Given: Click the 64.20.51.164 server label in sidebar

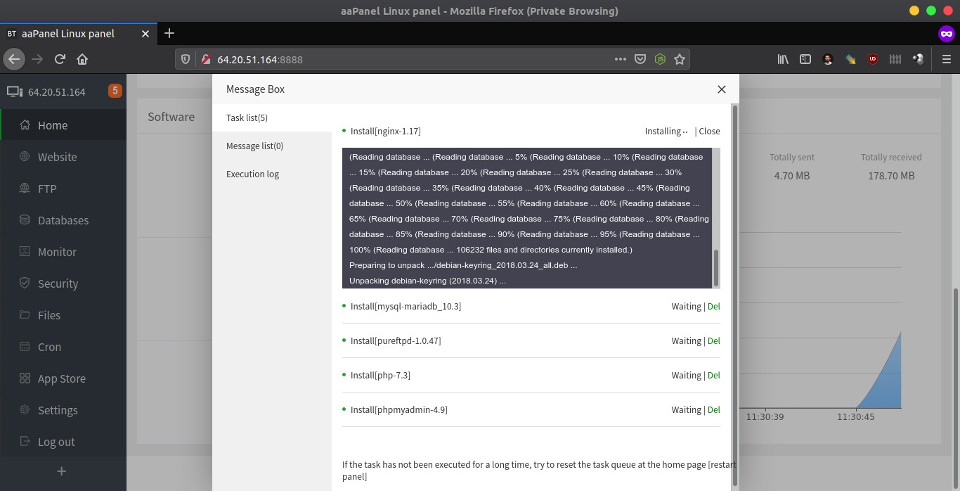Looking at the screenshot, I should coord(57,92).
